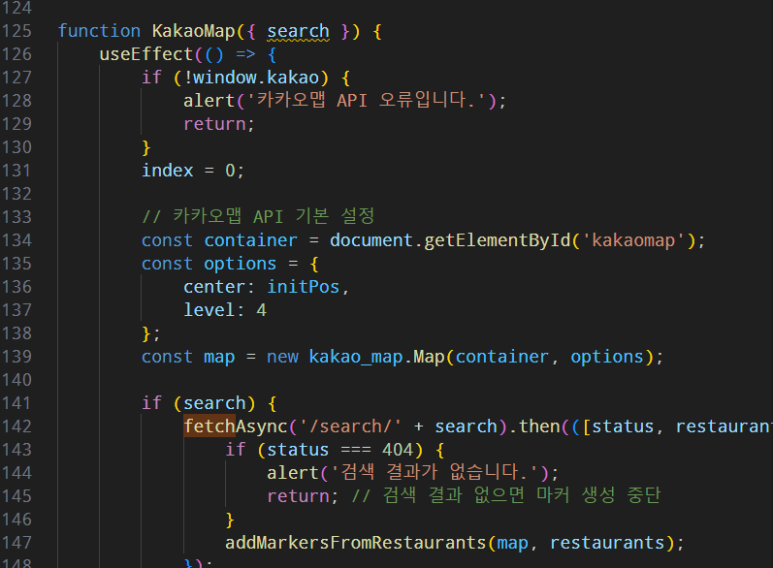773x568 pixels.
Task: Click the restaurants argument on line 147
Action: pyautogui.click(x=607, y=543)
